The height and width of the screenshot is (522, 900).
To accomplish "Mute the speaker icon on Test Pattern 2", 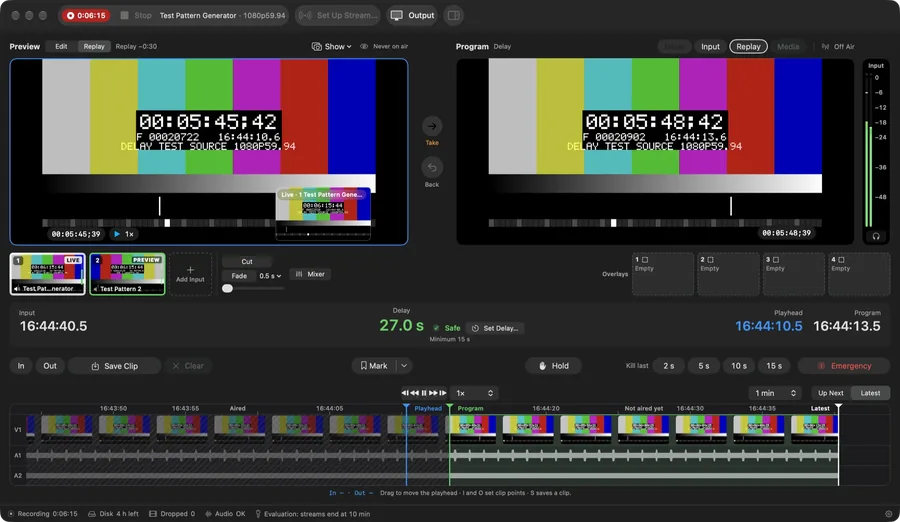I will click(x=95, y=289).
